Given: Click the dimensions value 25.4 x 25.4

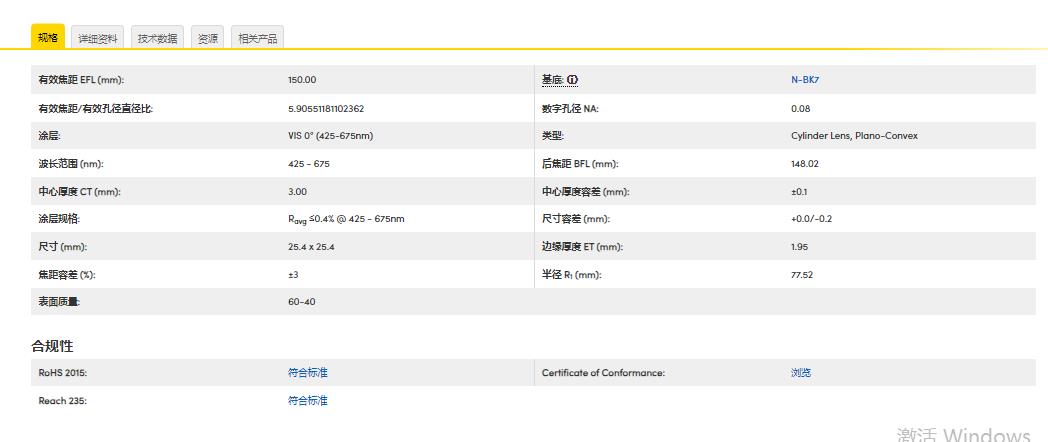Looking at the screenshot, I should [311, 247].
